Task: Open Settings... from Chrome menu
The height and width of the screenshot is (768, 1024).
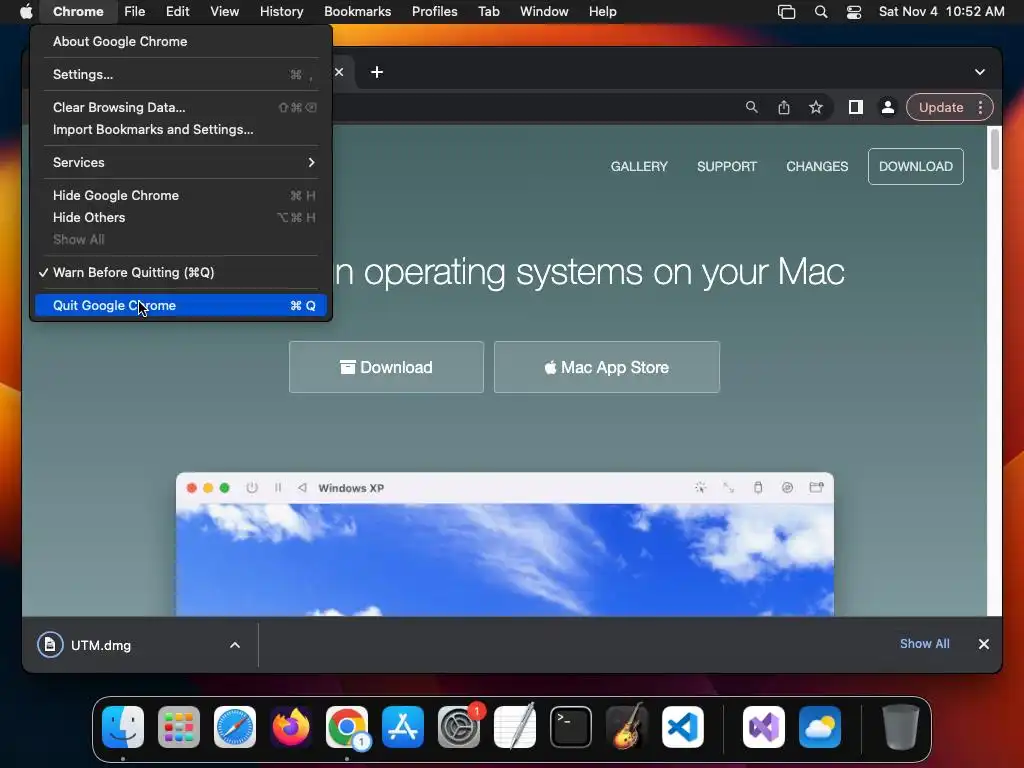Action: click(x=180, y=74)
